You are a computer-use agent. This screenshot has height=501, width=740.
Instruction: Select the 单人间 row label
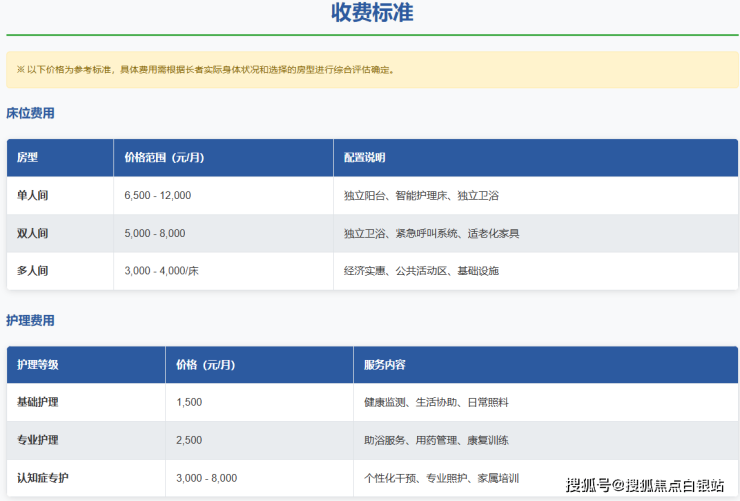click(x=33, y=195)
